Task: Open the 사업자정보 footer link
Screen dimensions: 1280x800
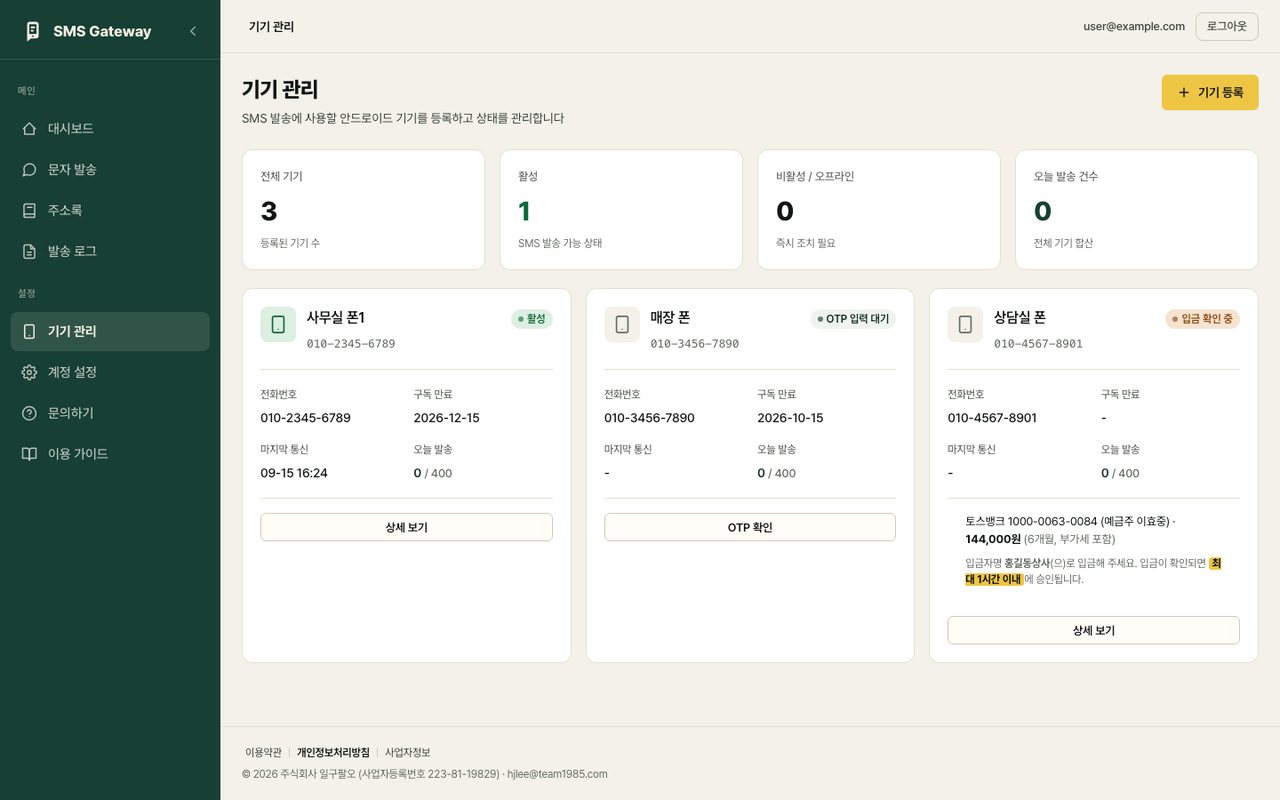Action: 408,752
